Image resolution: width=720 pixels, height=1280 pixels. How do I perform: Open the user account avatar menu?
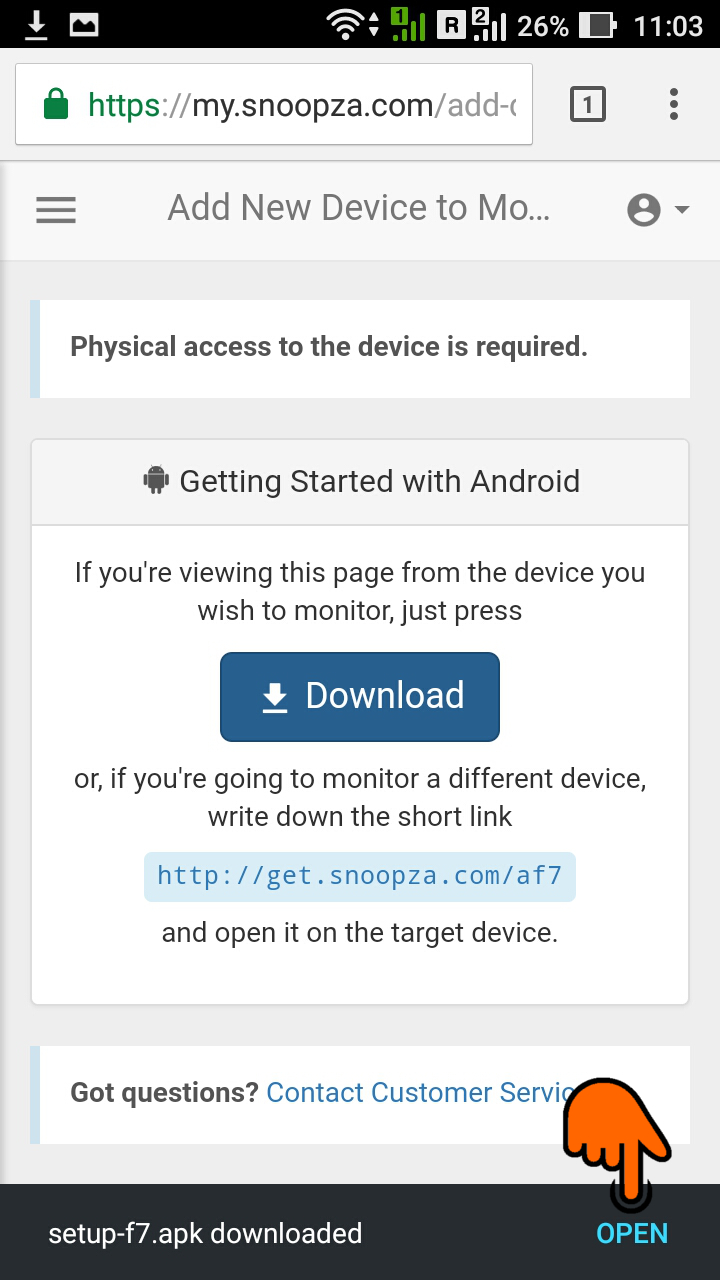click(644, 210)
